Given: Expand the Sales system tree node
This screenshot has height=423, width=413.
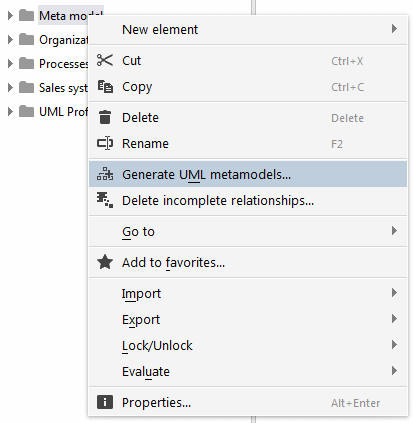Looking at the screenshot, I should (x=10, y=87).
